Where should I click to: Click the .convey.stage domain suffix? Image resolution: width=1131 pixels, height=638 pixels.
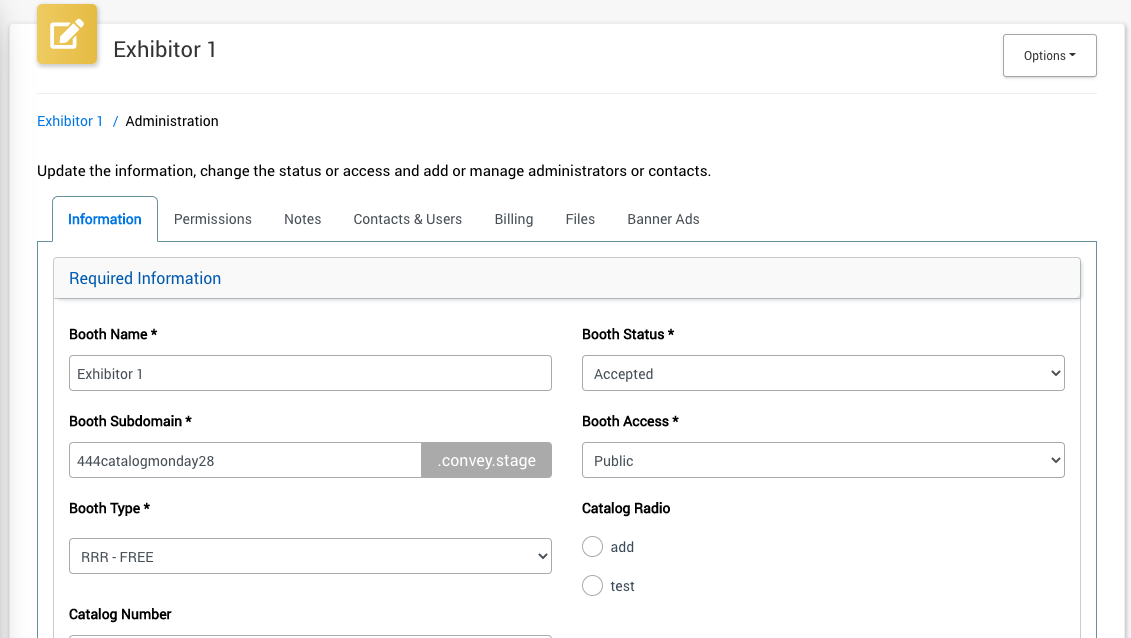[x=487, y=460]
